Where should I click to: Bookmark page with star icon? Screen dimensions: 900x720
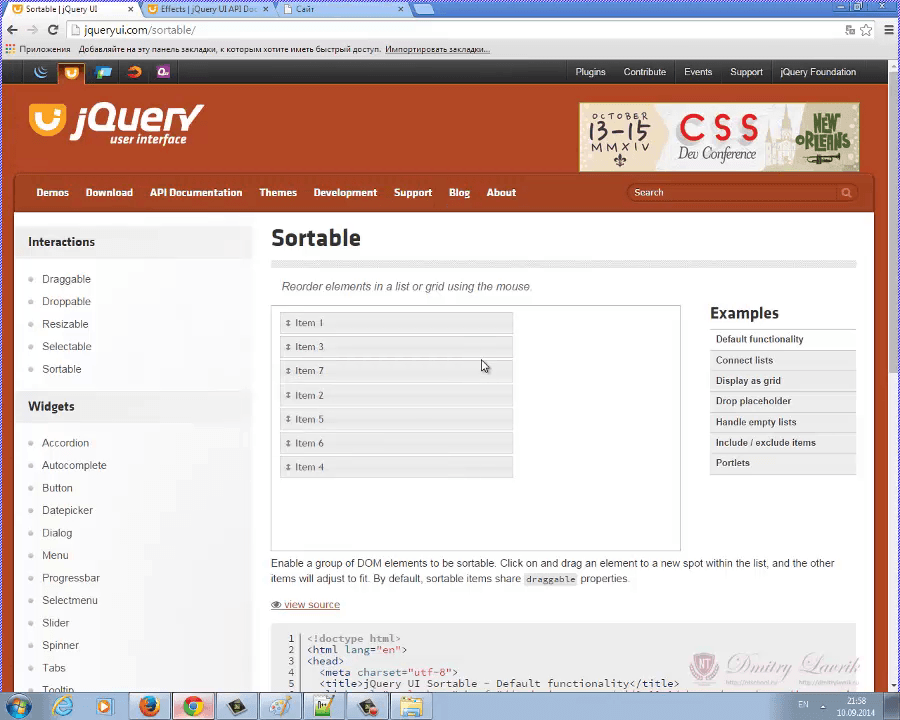click(866, 30)
